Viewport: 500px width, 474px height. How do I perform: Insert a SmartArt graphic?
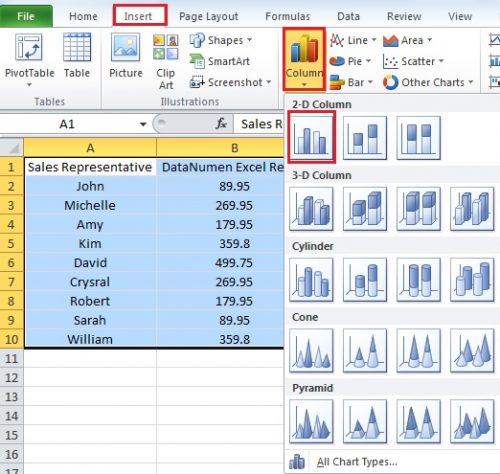pyautogui.click(x=220, y=61)
